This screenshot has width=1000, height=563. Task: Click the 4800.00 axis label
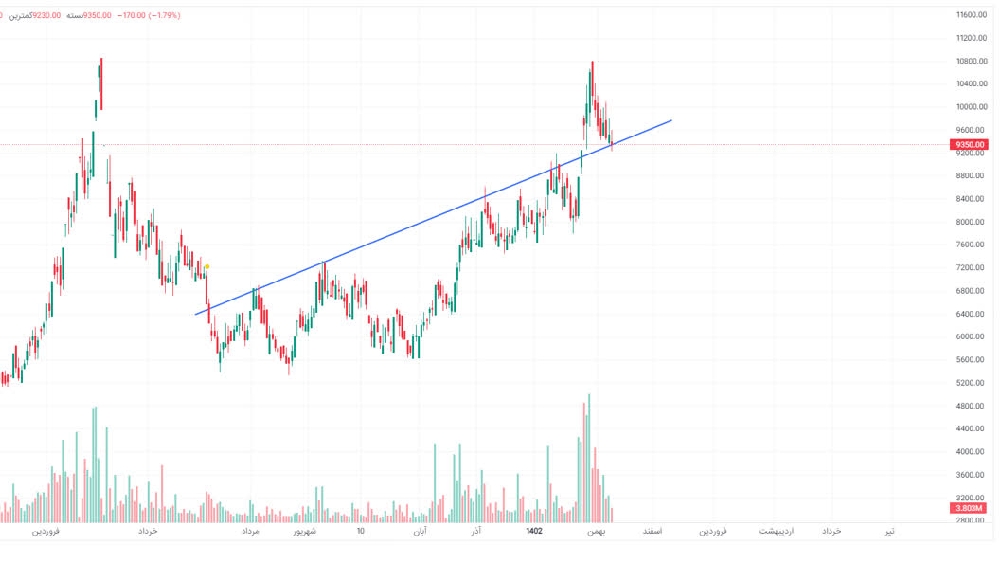971,406
